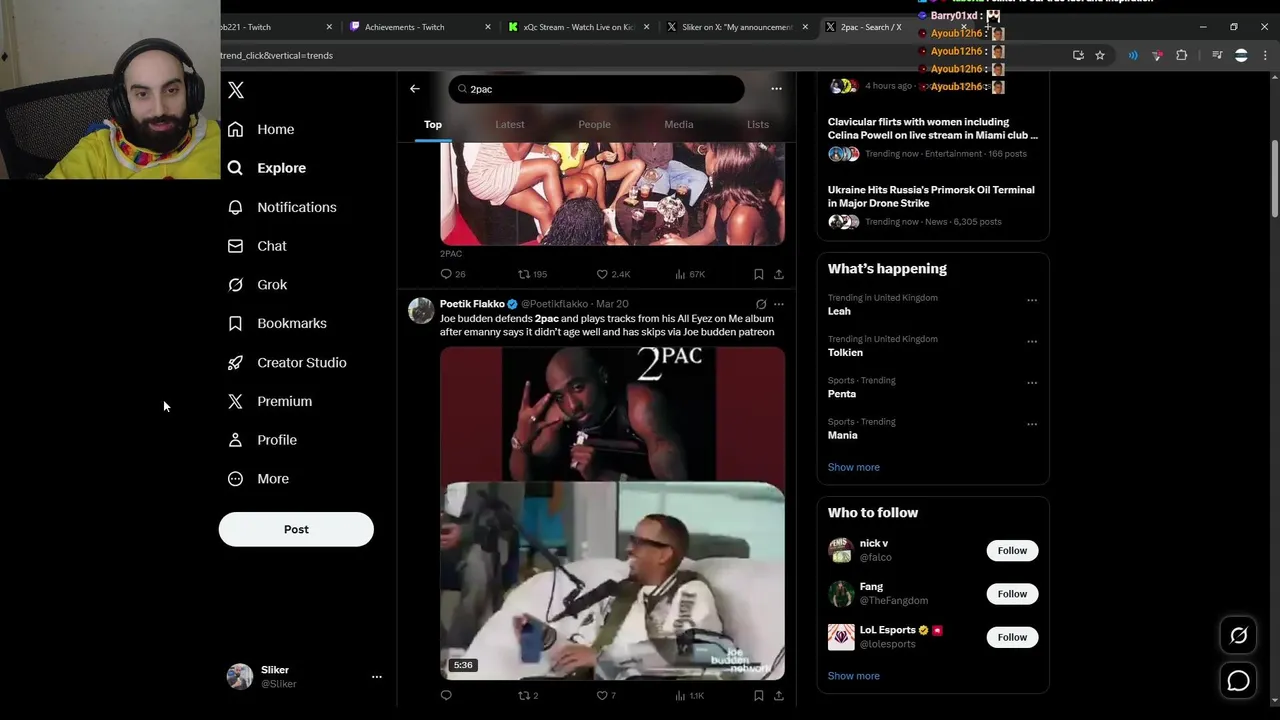The image size is (1280, 720).
Task: Share the post with 67K views
Action: [x=779, y=274]
